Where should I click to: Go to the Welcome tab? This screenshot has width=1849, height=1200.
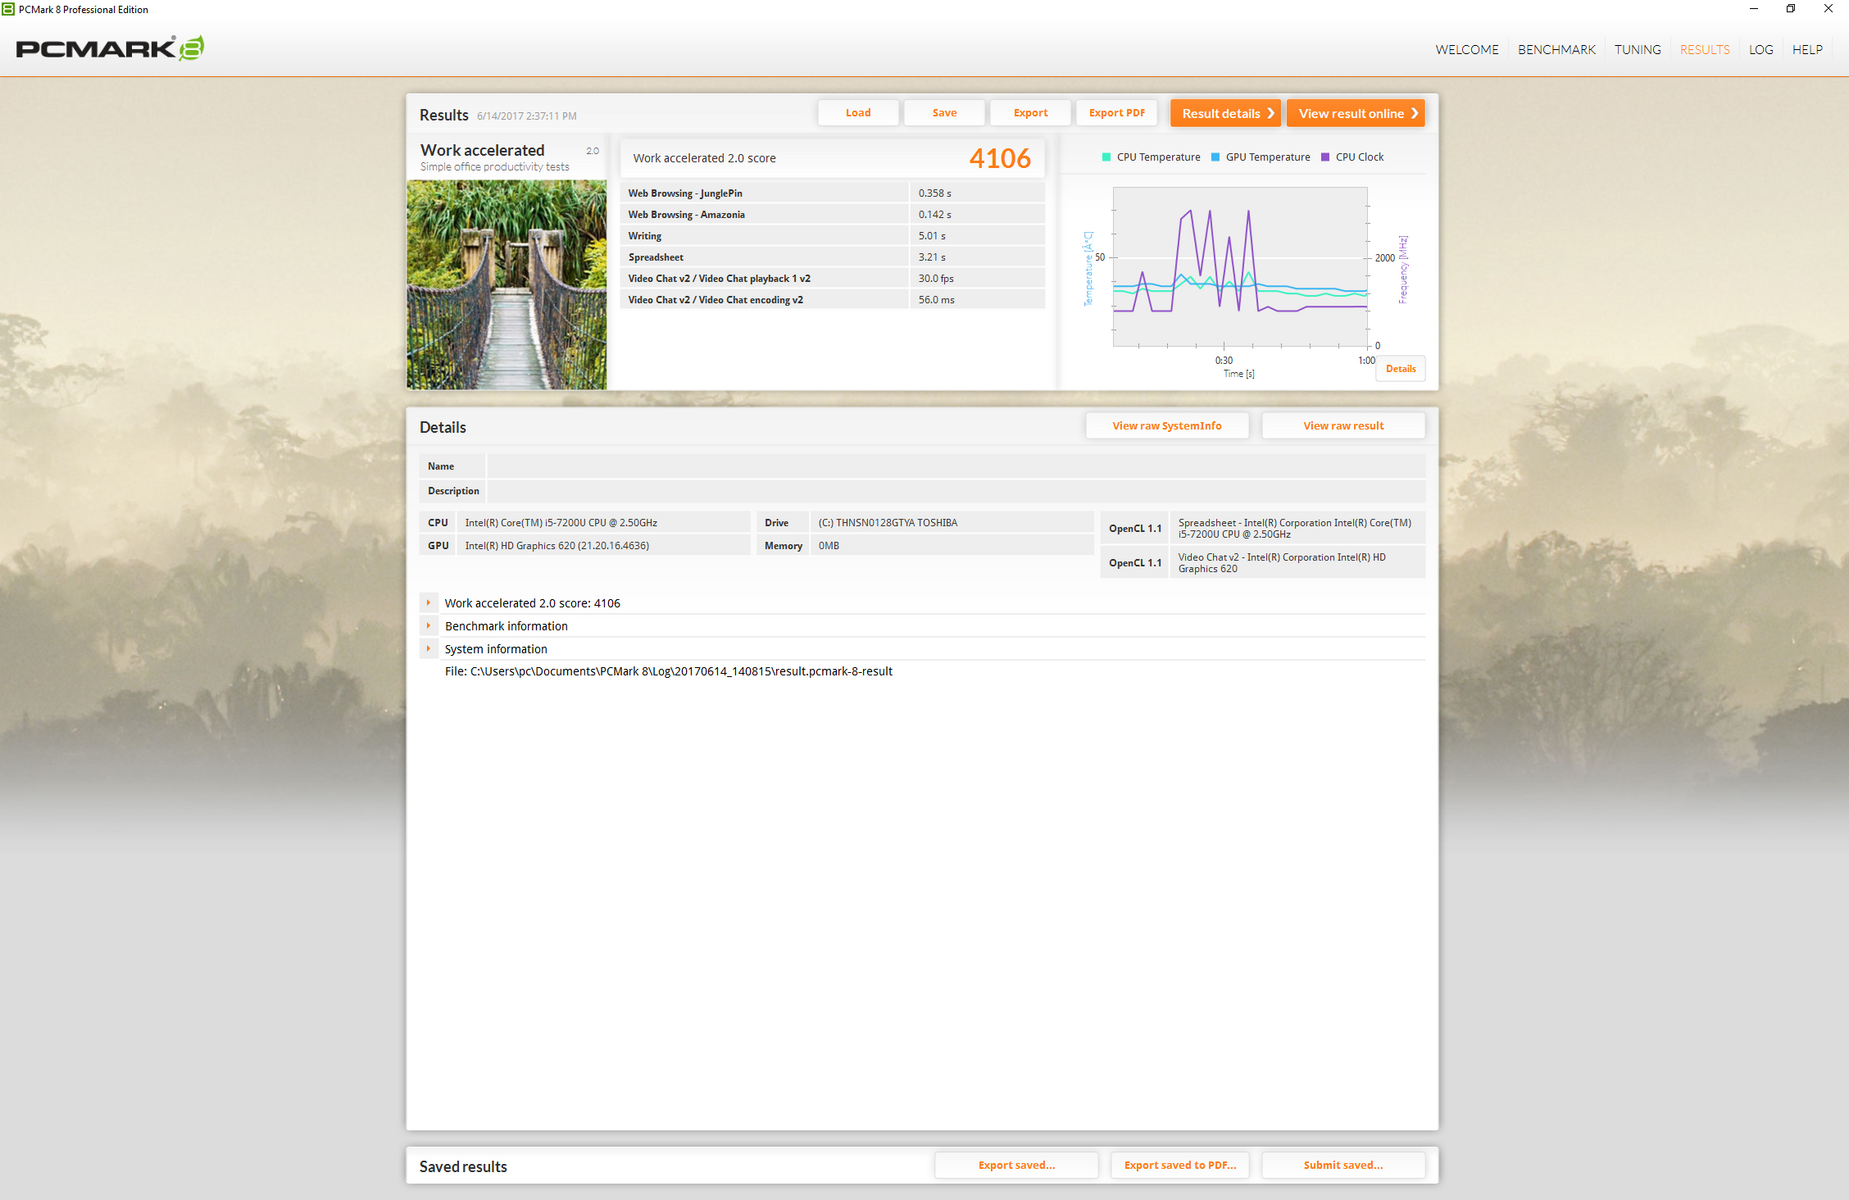[1466, 50]
